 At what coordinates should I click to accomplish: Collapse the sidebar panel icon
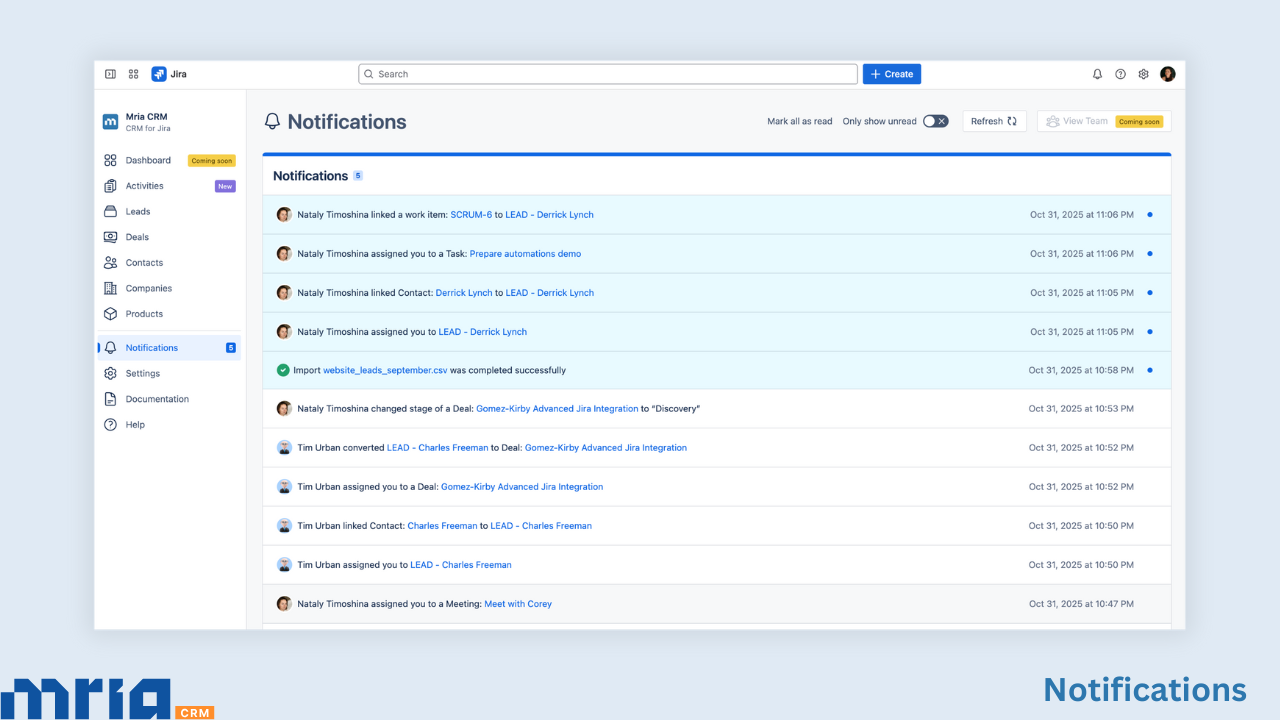[x=110, y=74]
